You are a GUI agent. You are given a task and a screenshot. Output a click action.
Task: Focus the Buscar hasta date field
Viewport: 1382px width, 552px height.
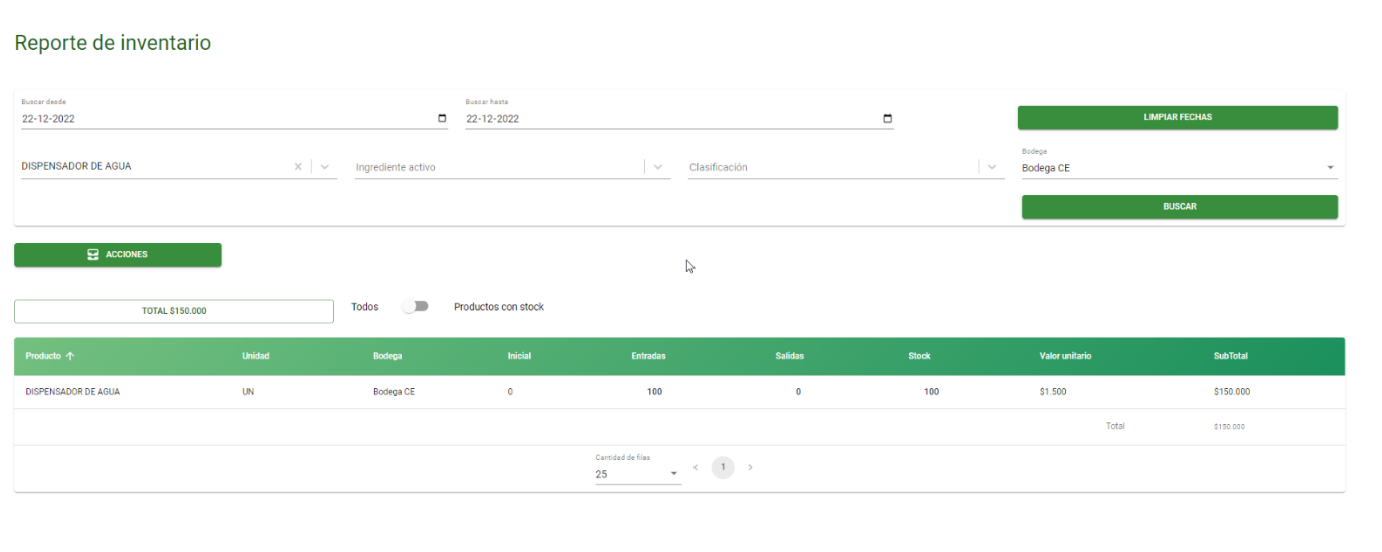679,119
